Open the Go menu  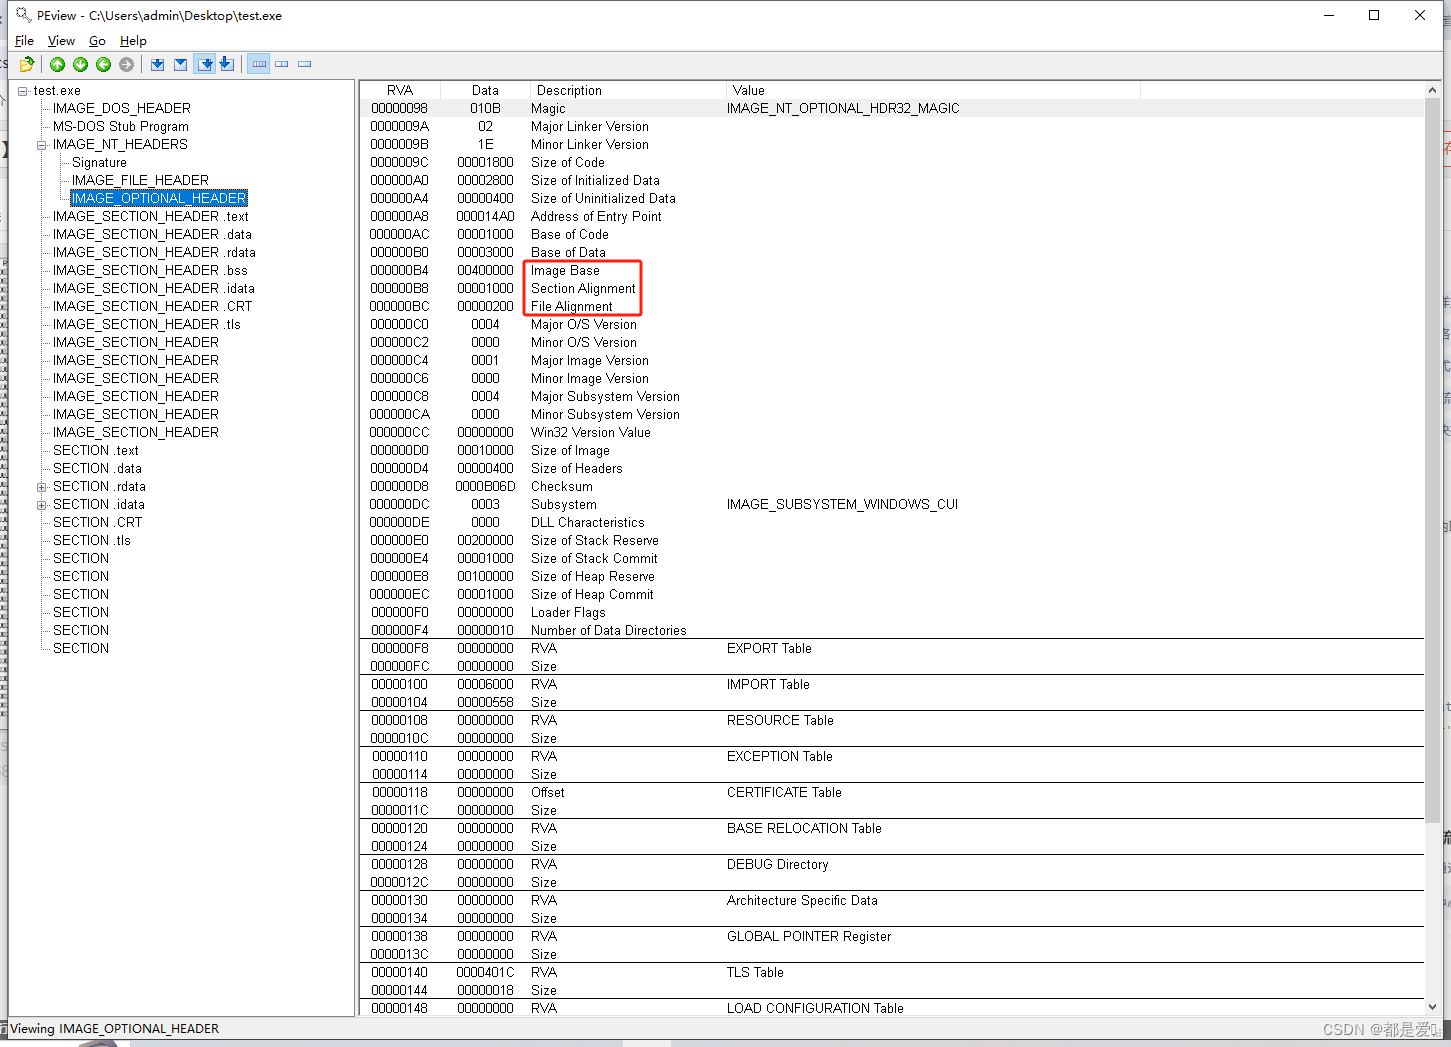click(x=97, y=41)
